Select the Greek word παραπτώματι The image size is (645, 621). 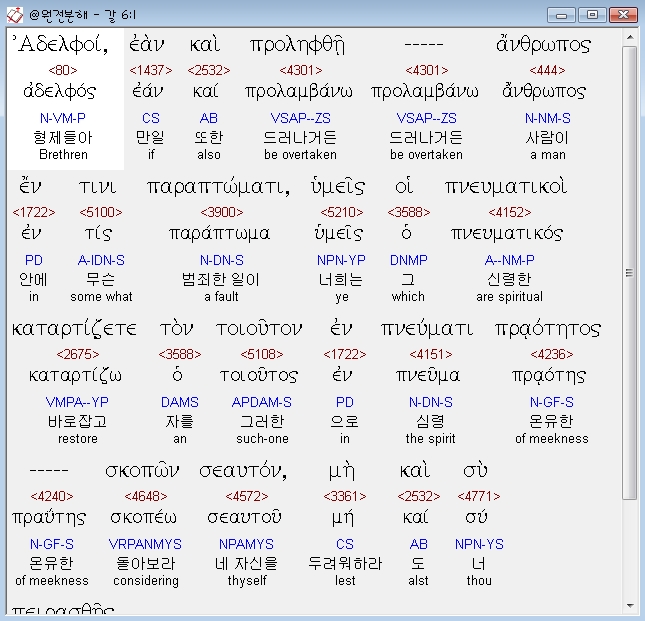coord(218,187)
